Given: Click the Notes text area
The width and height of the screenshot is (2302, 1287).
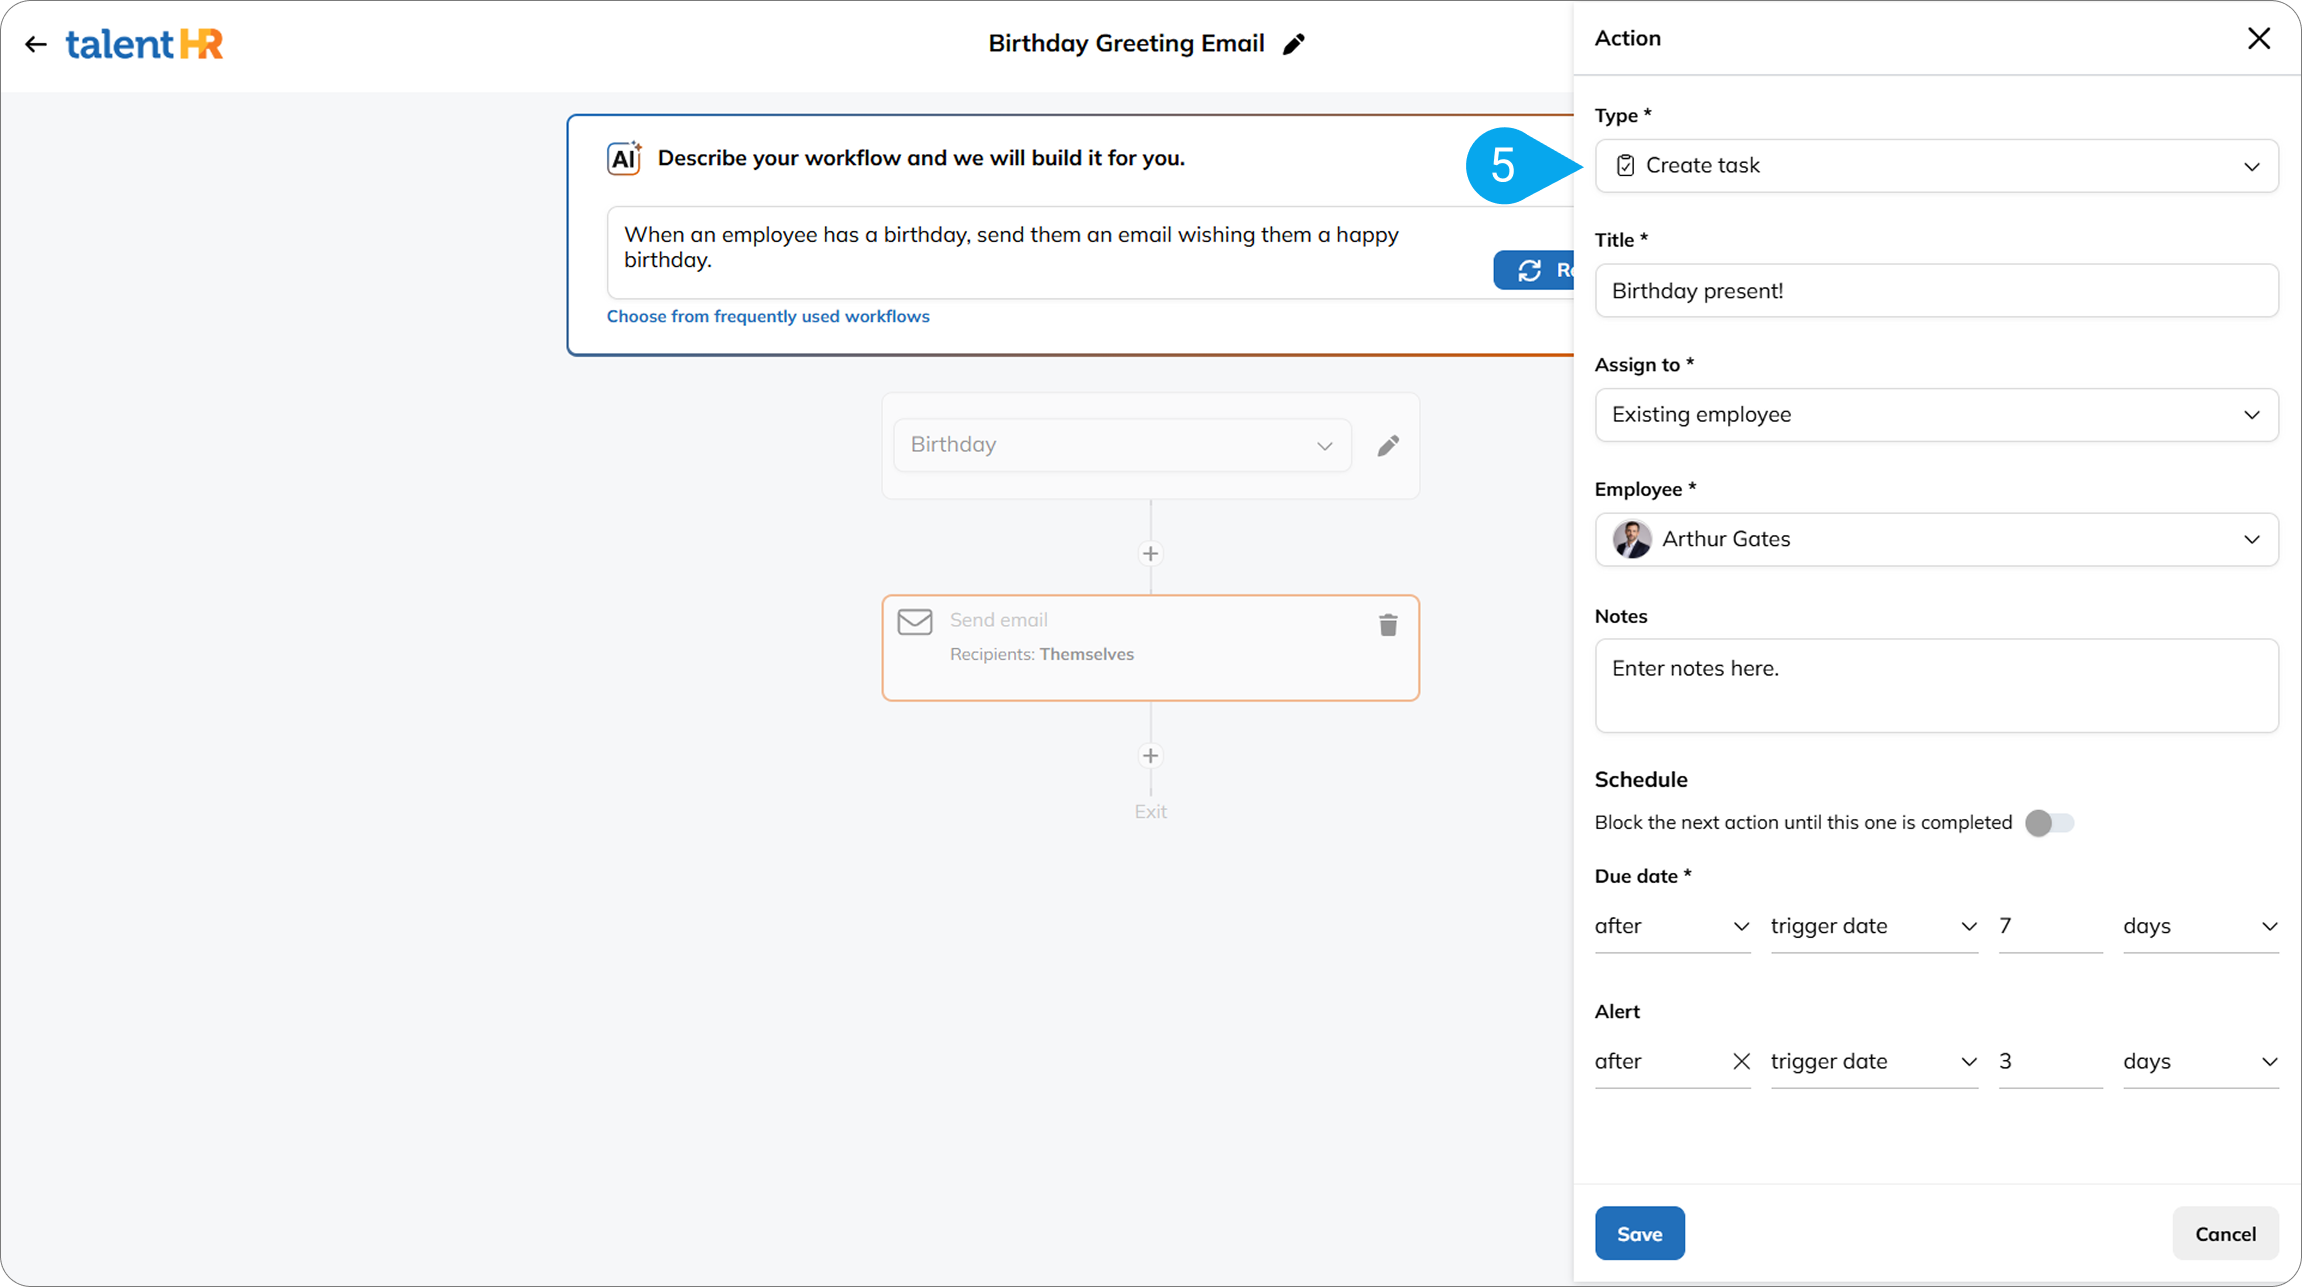Looking at the screenshot, I should (x=1936, y=686).
